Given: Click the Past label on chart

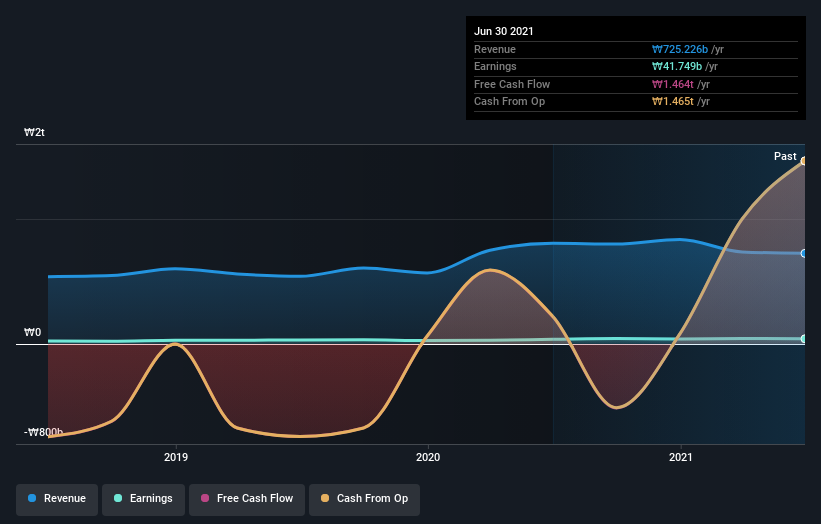Looking at the screenshot, I should (x=785, y=156).
